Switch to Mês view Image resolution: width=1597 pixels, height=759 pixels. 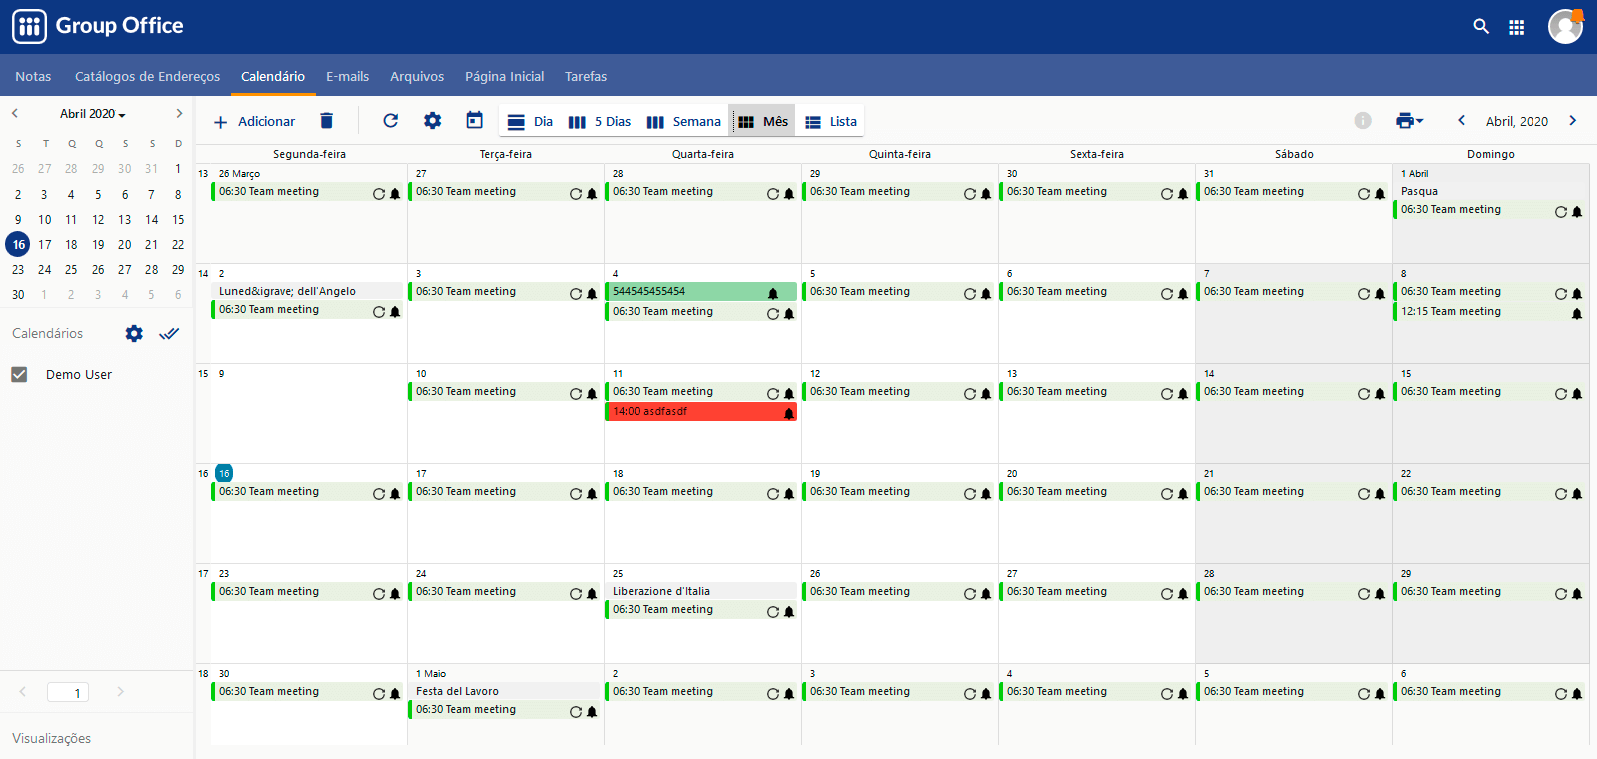click(x=762, y=122)
